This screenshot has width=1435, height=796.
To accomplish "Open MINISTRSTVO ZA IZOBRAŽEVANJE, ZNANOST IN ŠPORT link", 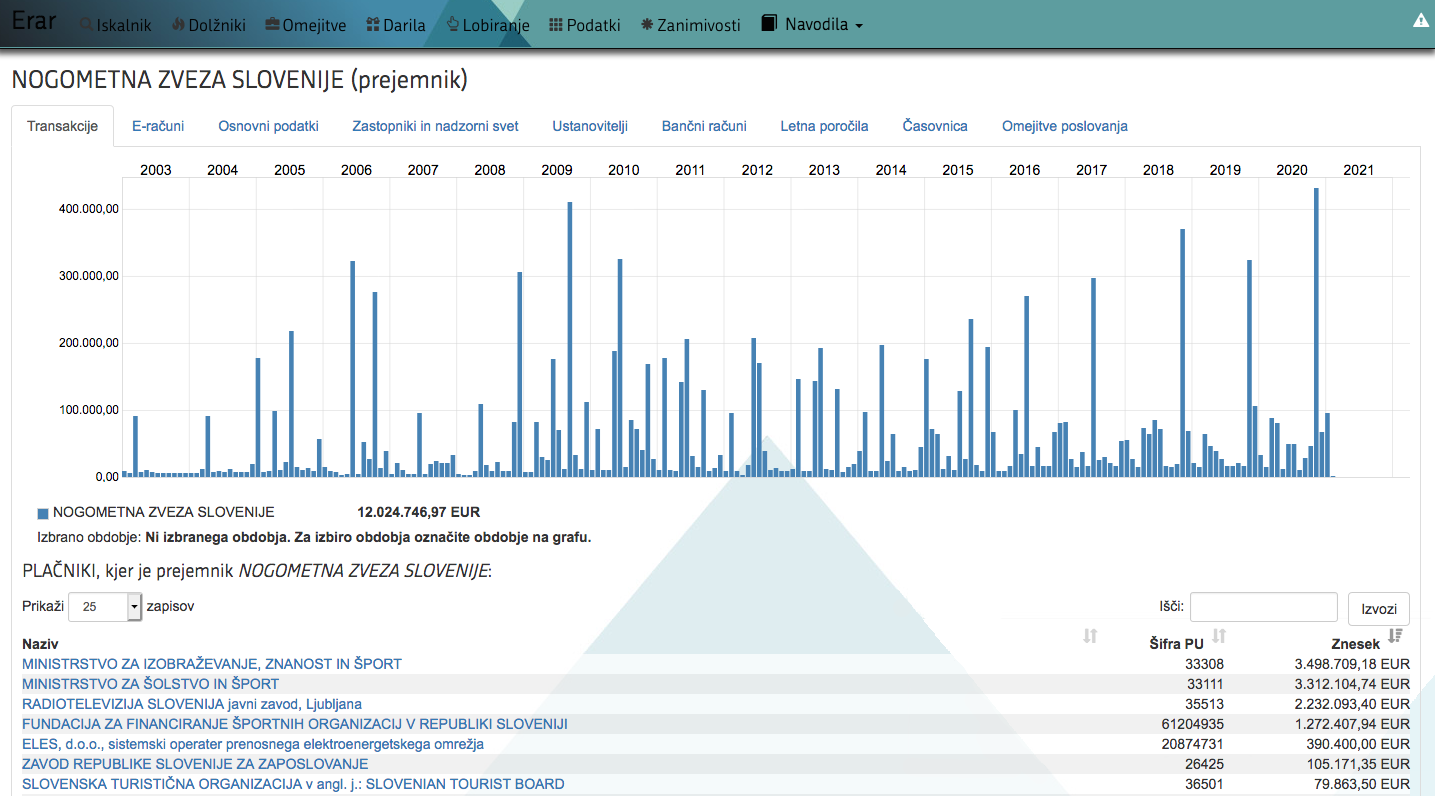I will click(x=212, y=664).
